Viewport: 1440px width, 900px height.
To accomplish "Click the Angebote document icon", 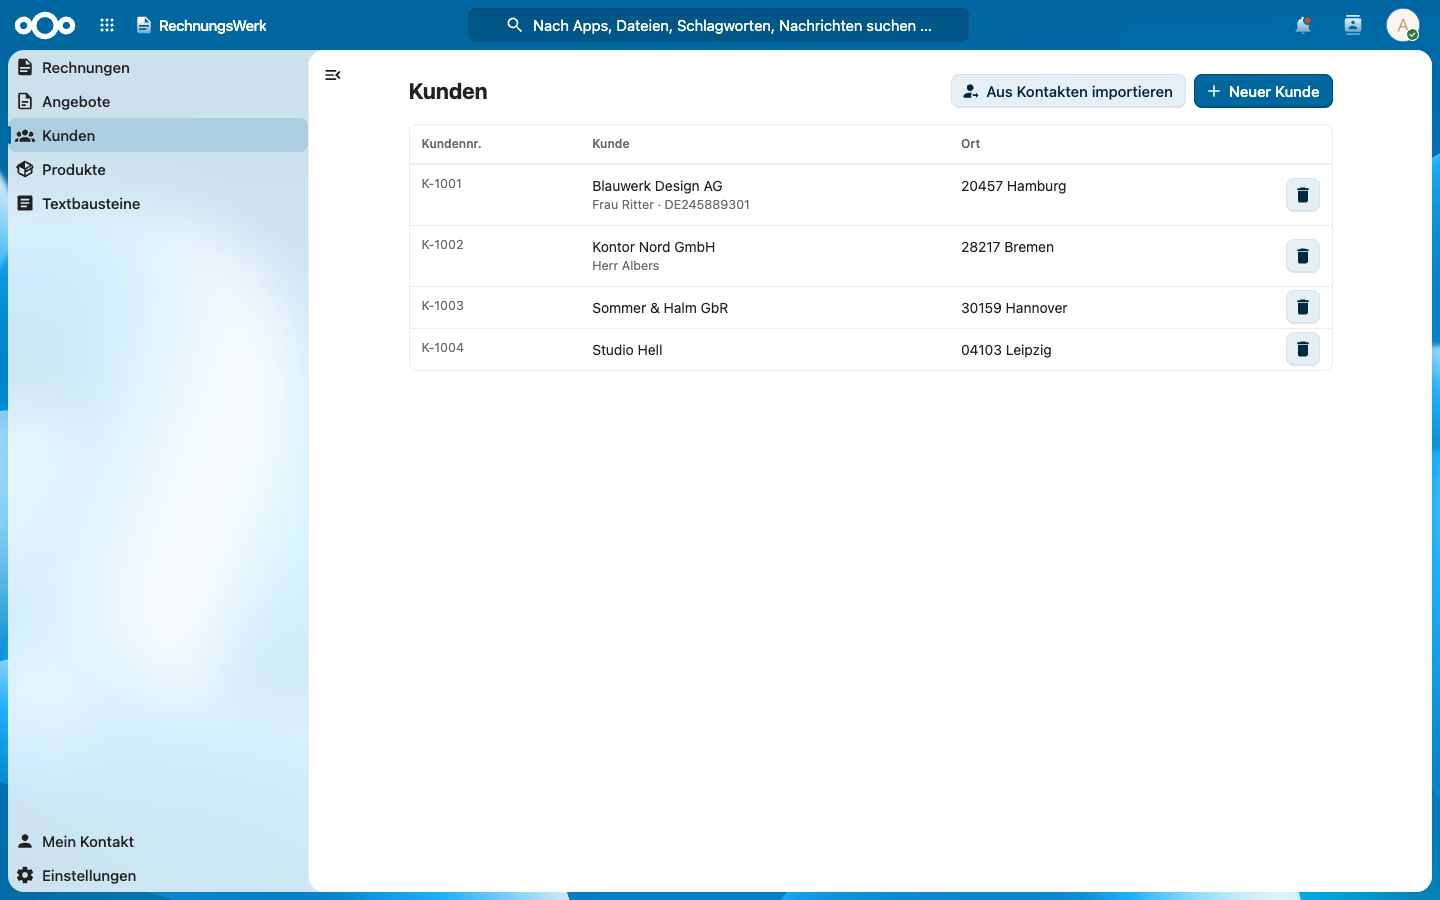I will coord(25,101).
